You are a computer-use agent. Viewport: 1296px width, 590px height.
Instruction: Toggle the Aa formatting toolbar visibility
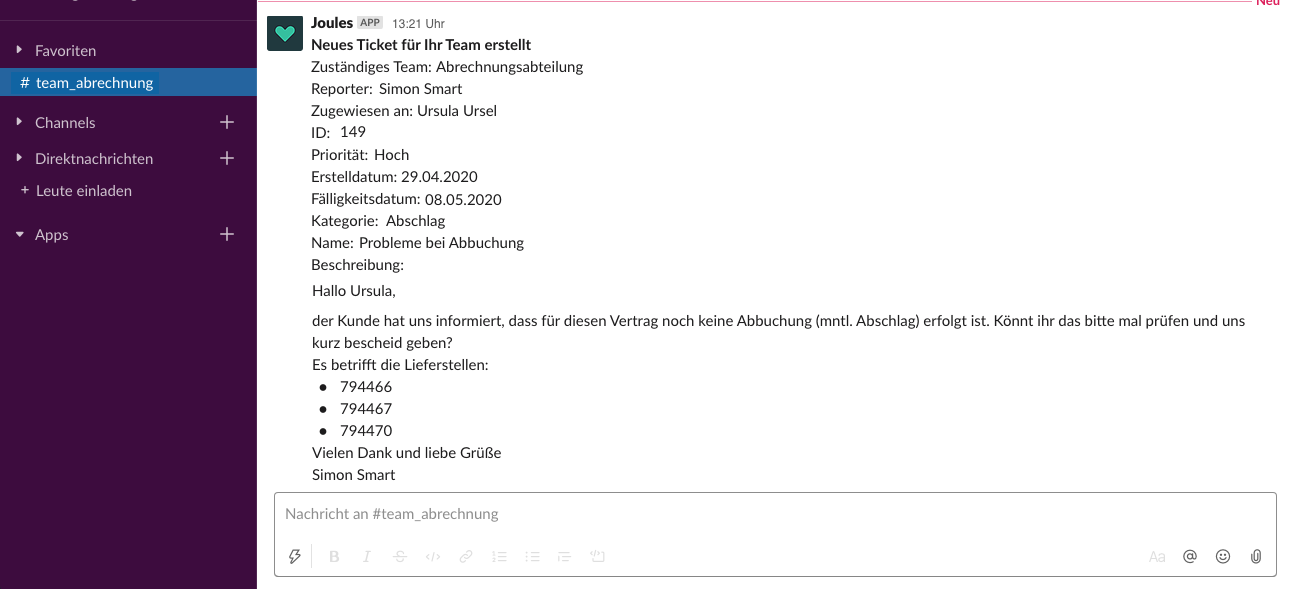1157,557
